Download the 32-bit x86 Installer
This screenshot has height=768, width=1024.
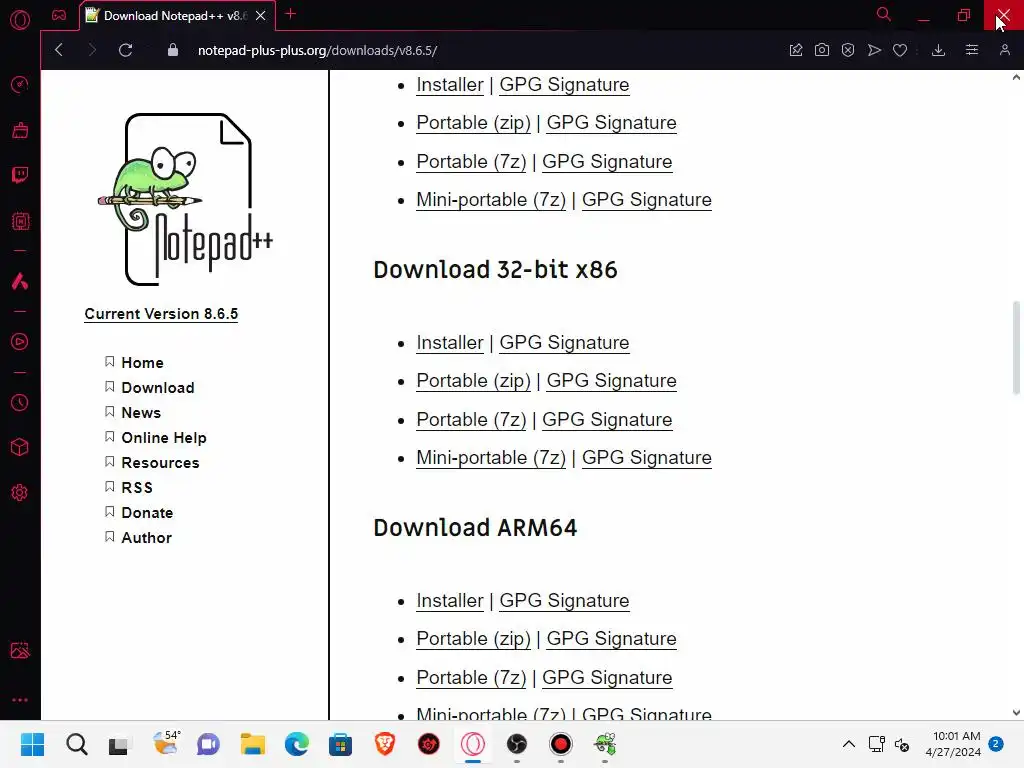(x=450, y=343)
